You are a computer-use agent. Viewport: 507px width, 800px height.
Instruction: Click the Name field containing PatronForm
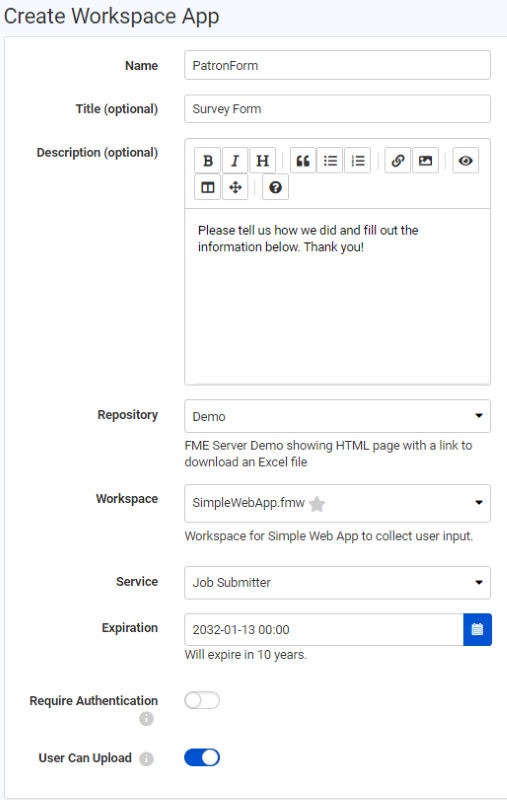point(337,65)
